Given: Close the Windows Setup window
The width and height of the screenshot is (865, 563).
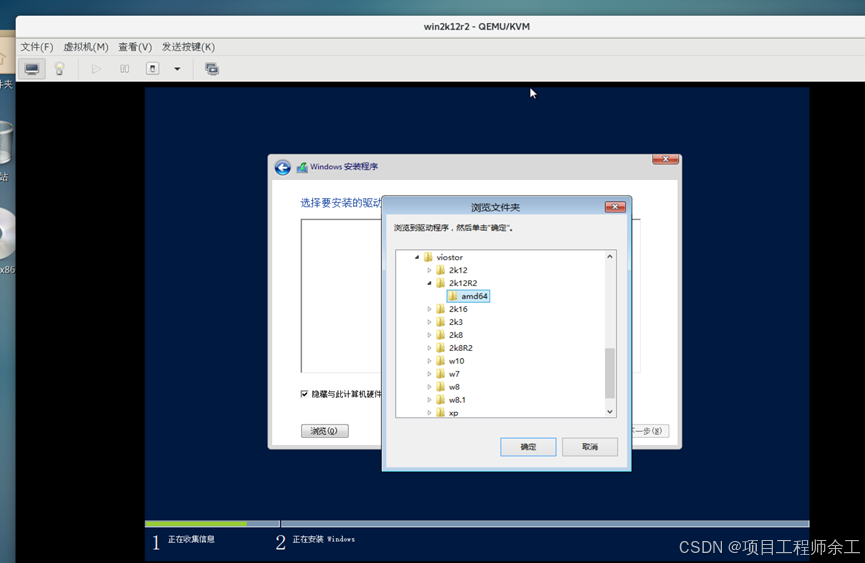Looking at the screenshot, I should point(665,159).
